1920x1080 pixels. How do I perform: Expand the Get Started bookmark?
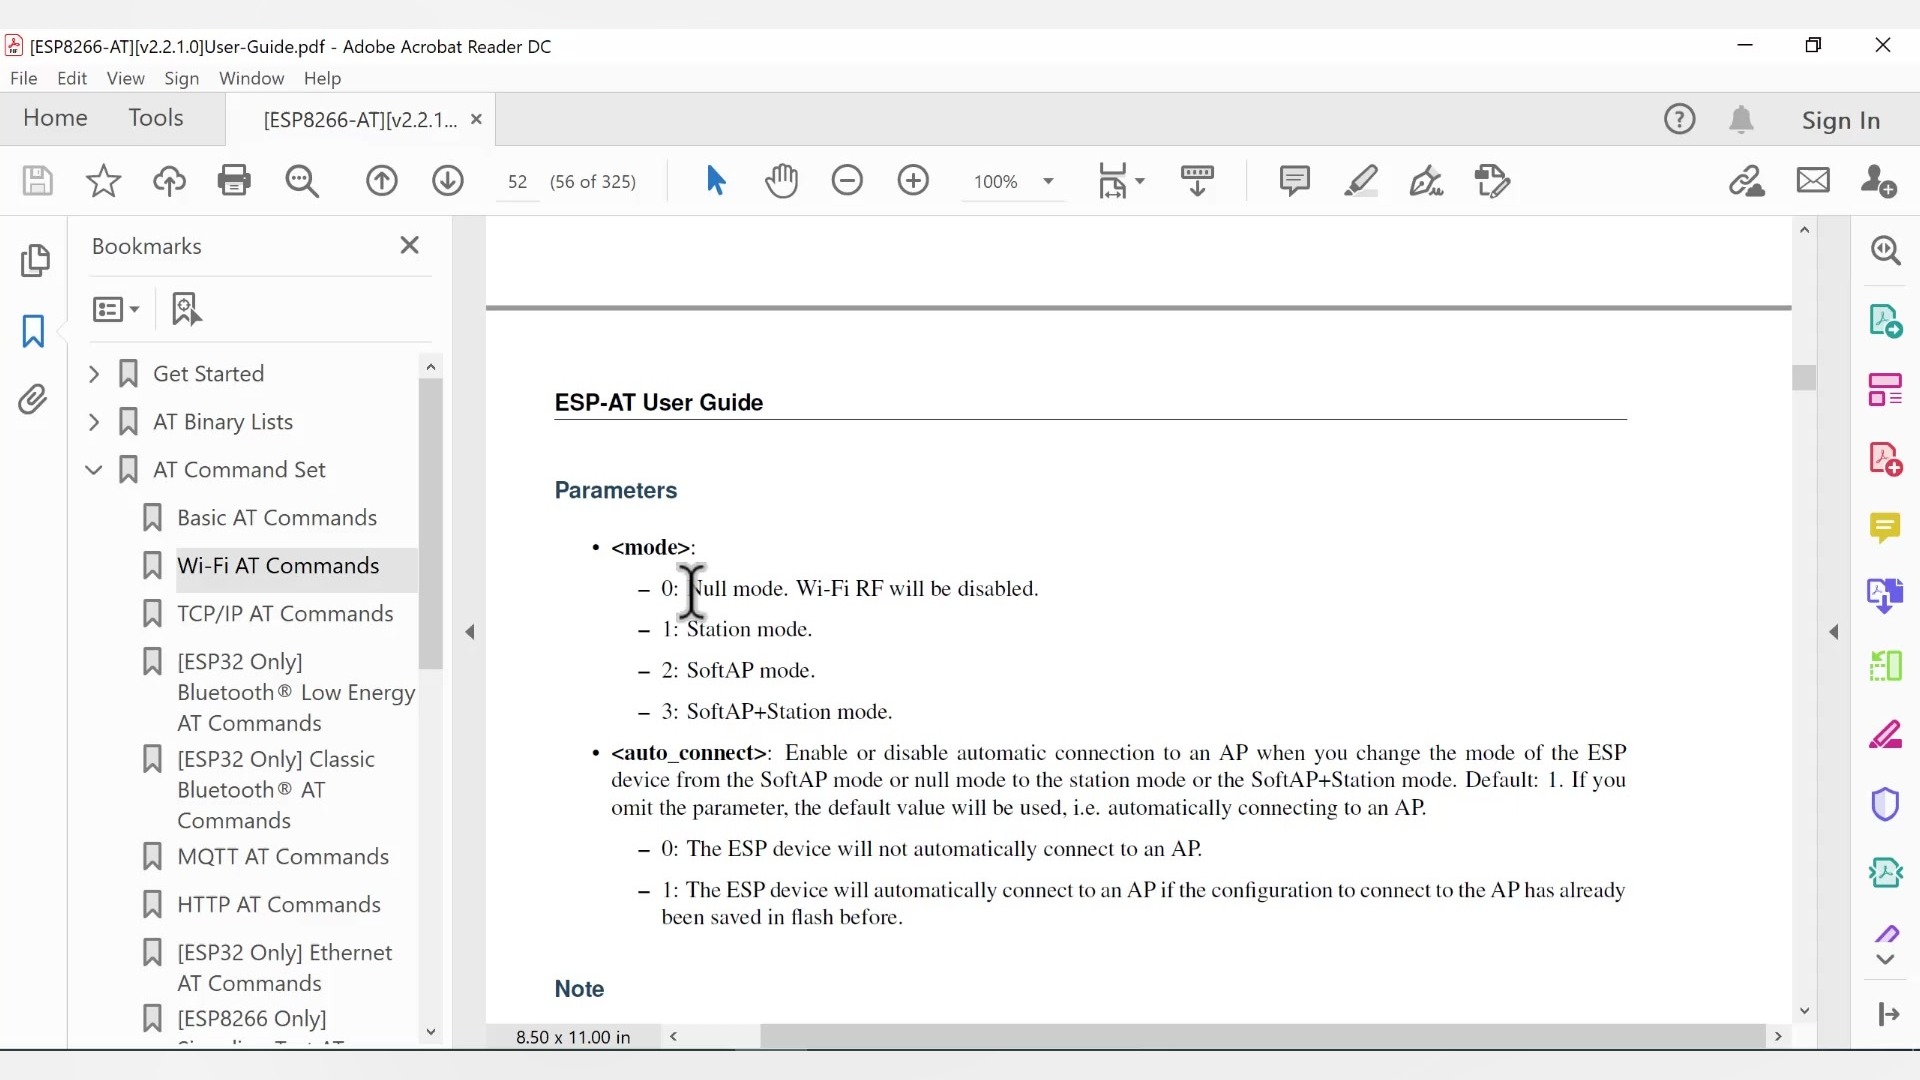coord(94,374)
